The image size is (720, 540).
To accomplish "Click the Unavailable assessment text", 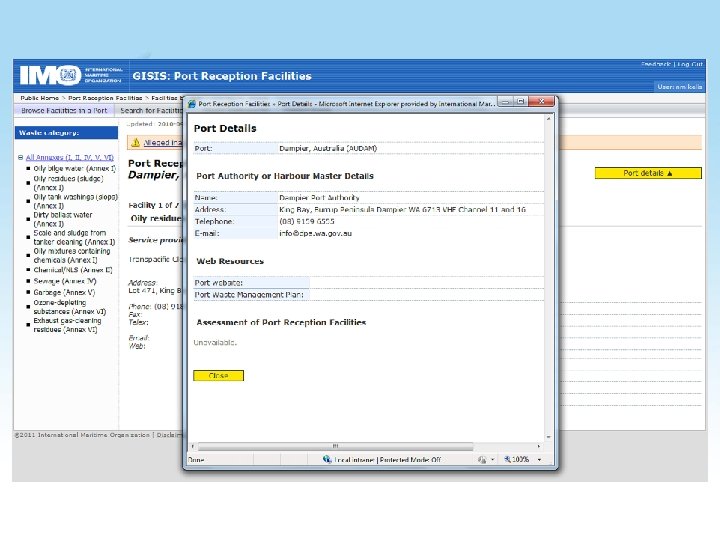I will 215,343.
